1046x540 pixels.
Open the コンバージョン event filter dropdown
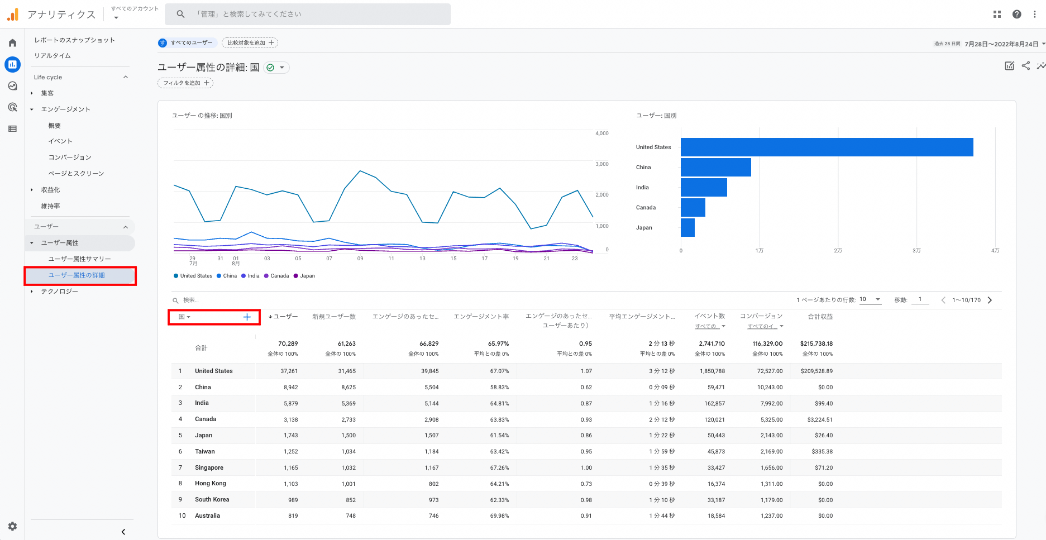point(764,326)
